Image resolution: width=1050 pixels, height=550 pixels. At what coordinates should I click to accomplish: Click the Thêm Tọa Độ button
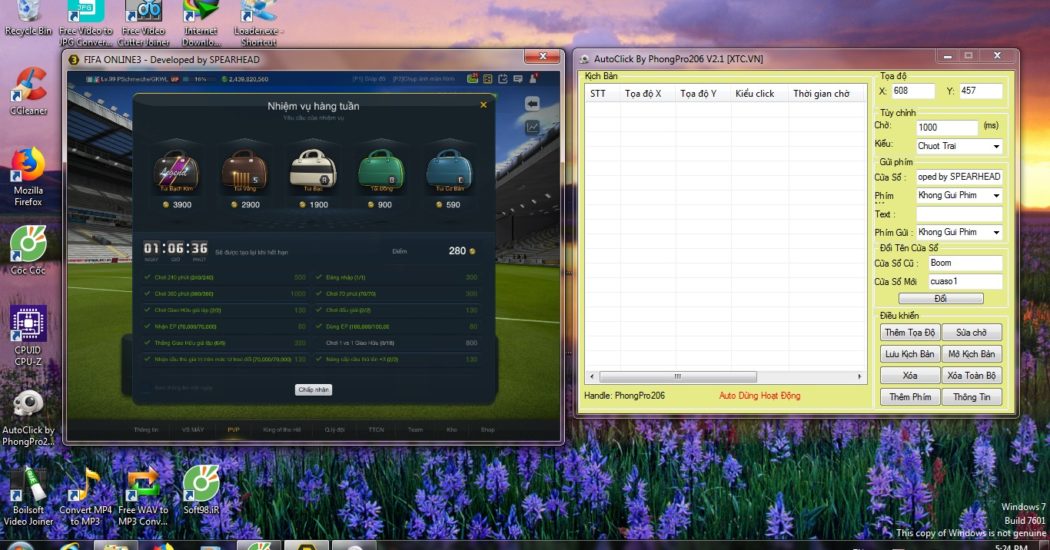(x=909, y=332)
